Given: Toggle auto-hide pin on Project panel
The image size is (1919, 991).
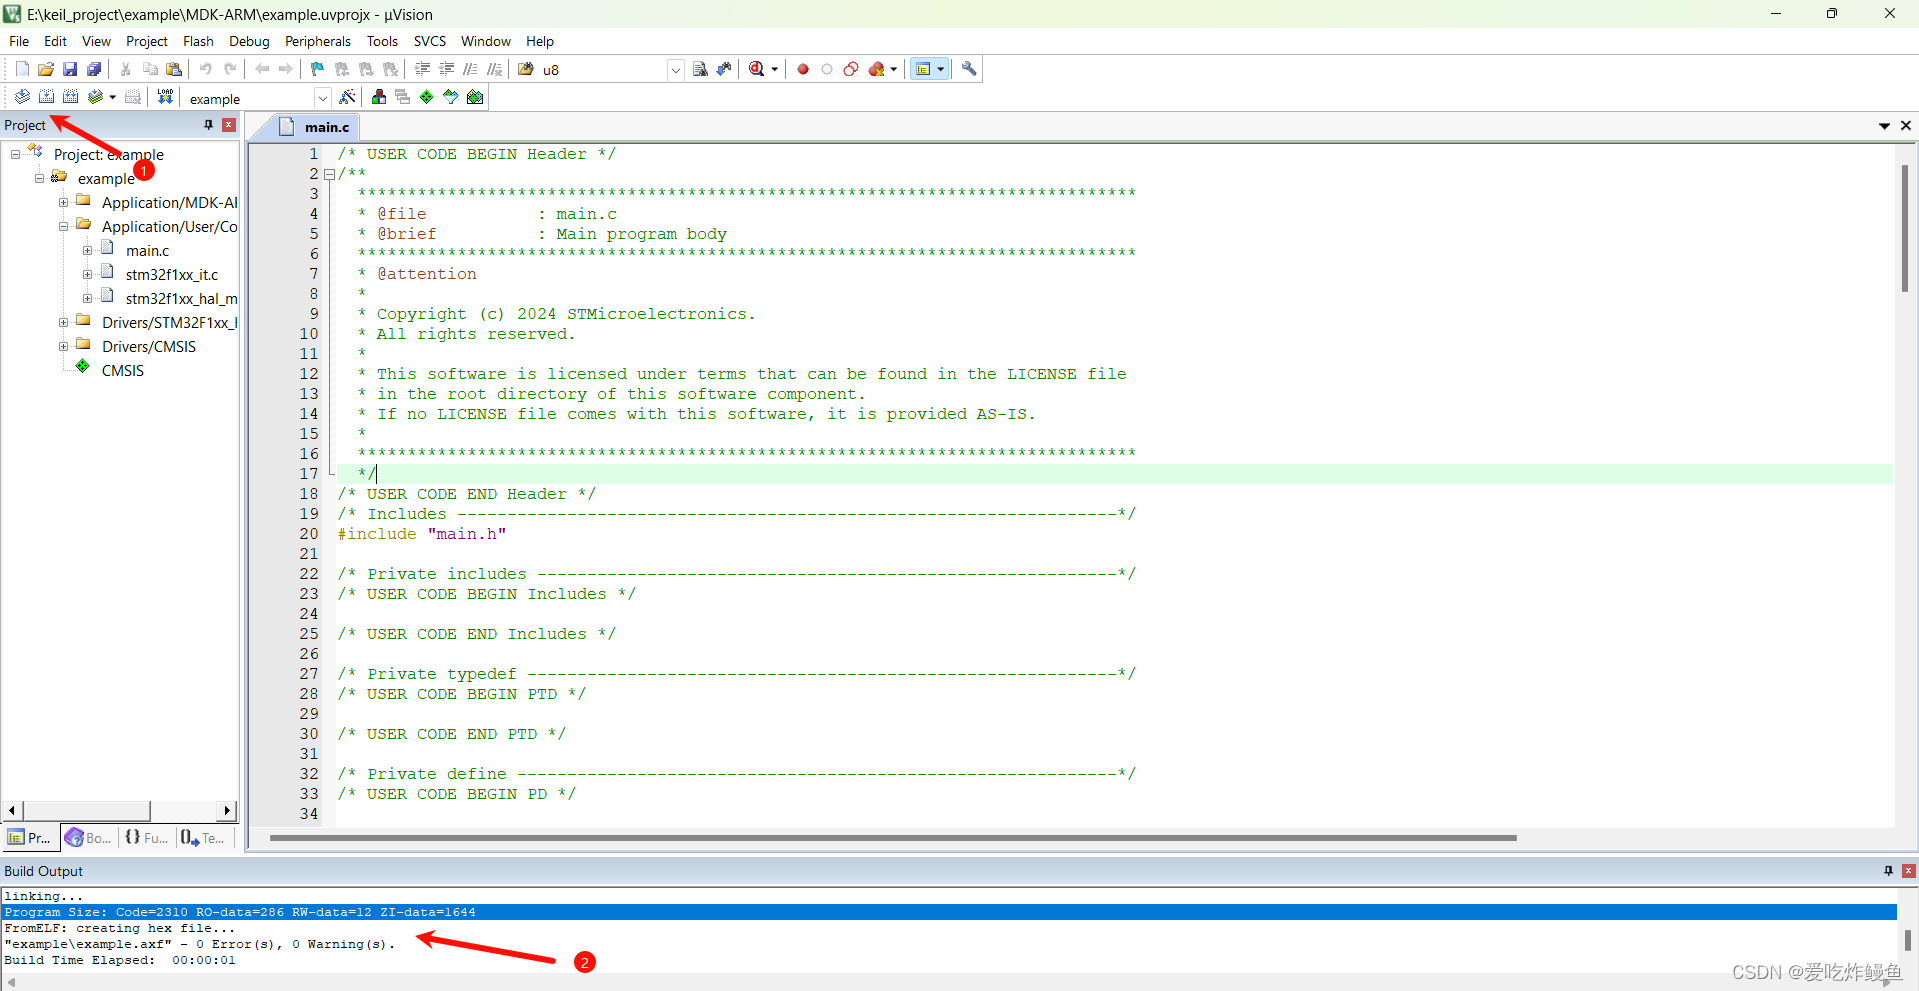Looking at the screenshot, I should [208, 125].
